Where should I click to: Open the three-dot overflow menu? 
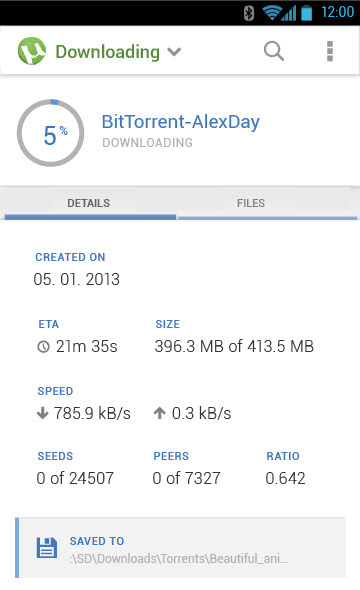pos(330,51)
